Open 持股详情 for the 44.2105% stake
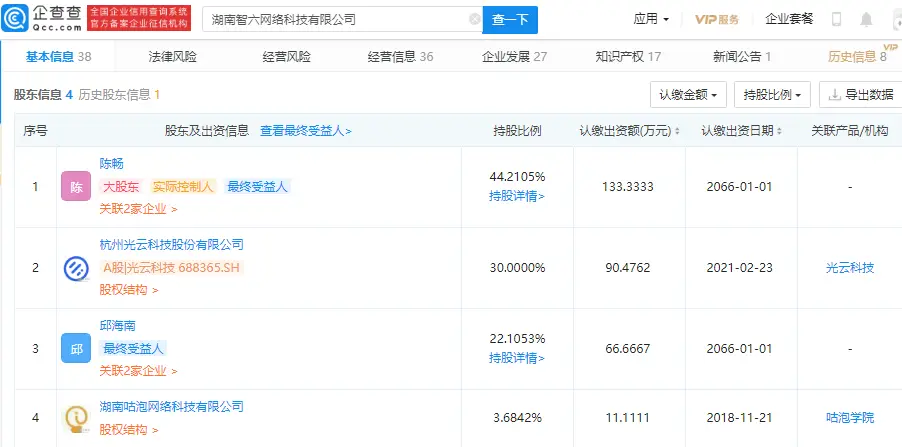 (517, 196)
